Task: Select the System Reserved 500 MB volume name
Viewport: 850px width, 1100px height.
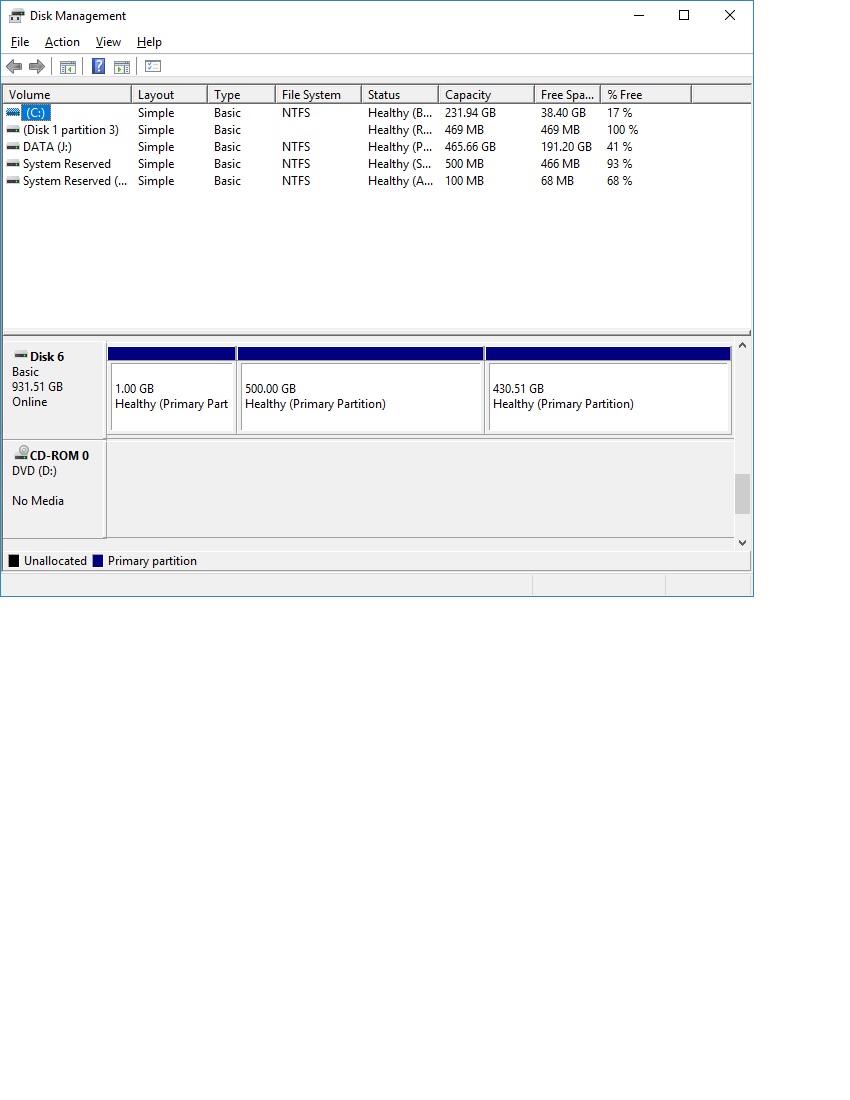Action: click(x=67, y=163)
